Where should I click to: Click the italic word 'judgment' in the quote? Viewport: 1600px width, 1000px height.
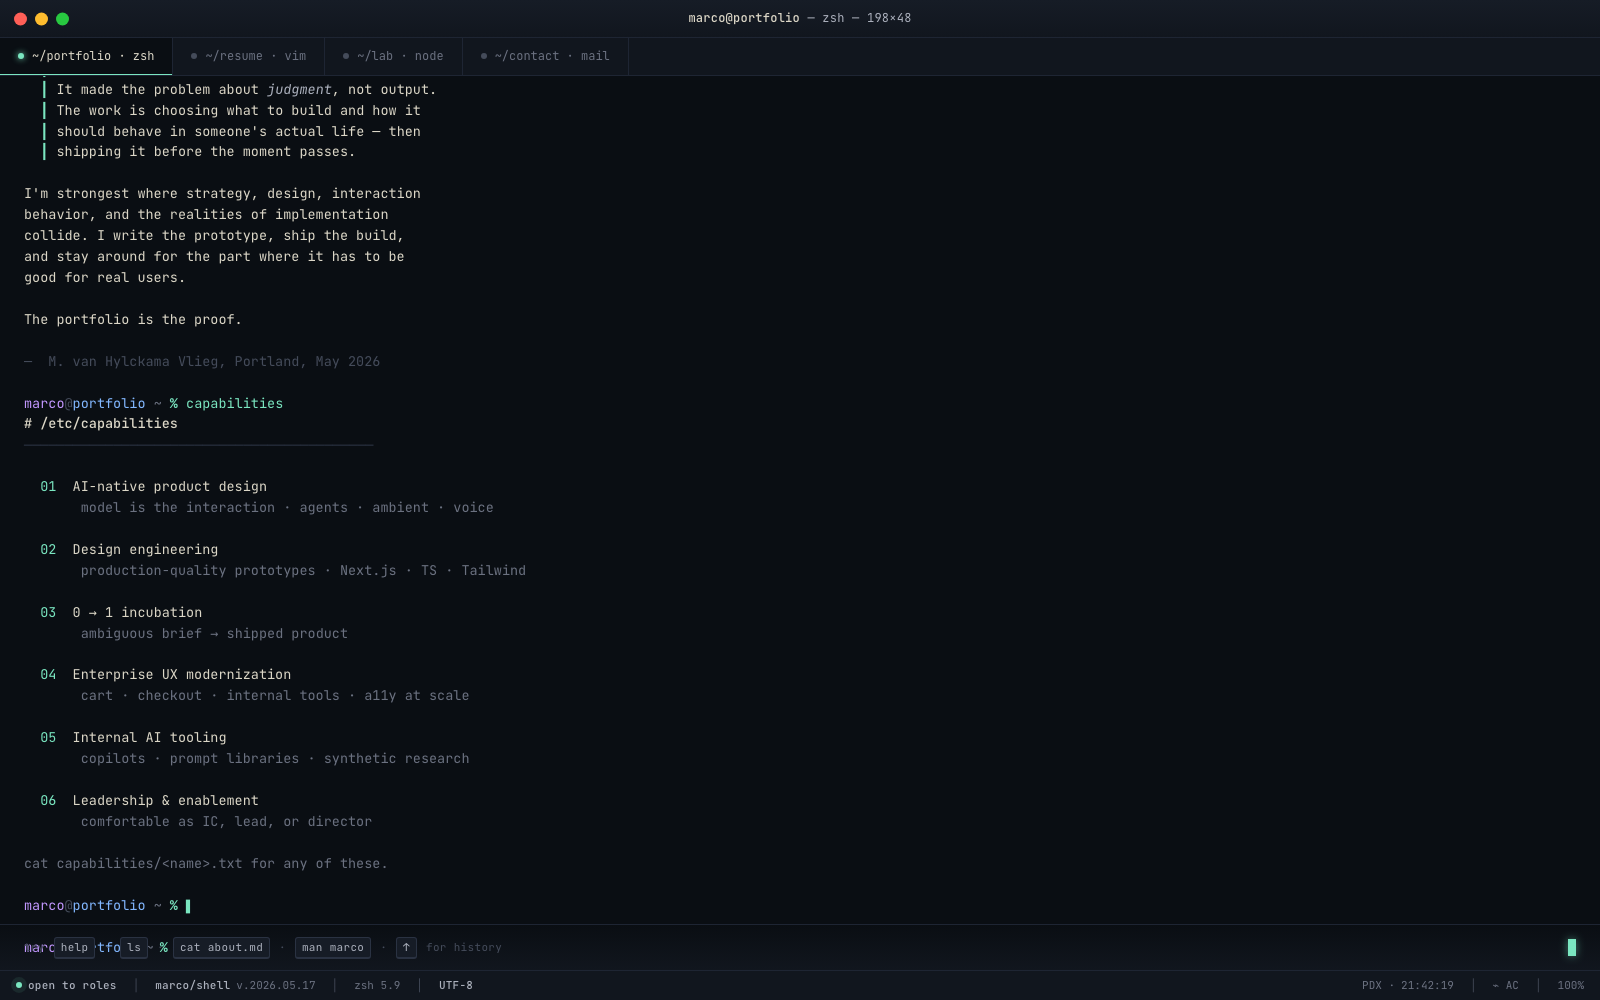(x=299, y=90)
